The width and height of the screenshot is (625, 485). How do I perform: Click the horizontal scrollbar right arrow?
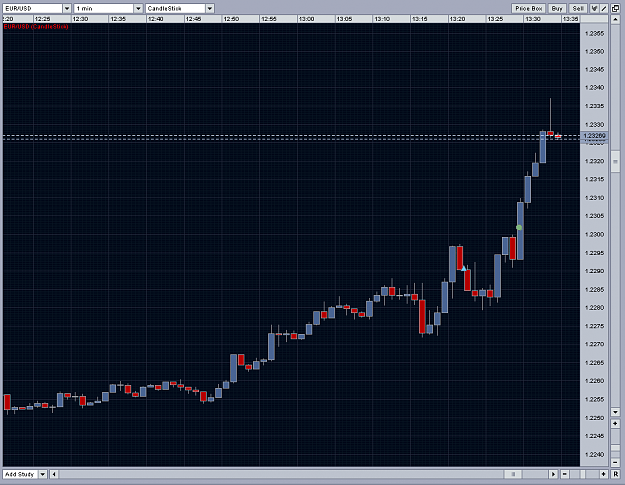coord(553,474)
